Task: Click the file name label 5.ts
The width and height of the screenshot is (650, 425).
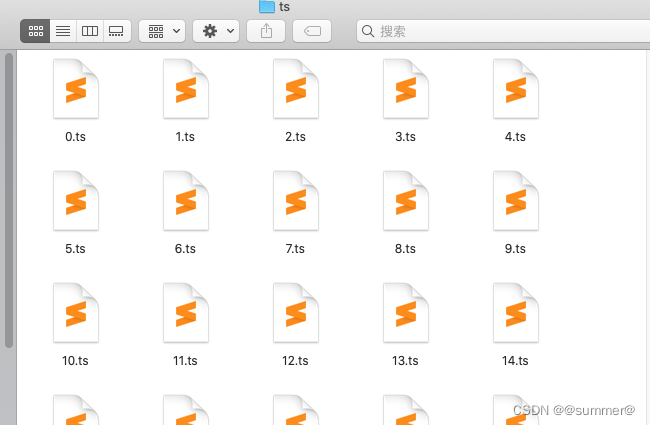Action: click(75, 248)
